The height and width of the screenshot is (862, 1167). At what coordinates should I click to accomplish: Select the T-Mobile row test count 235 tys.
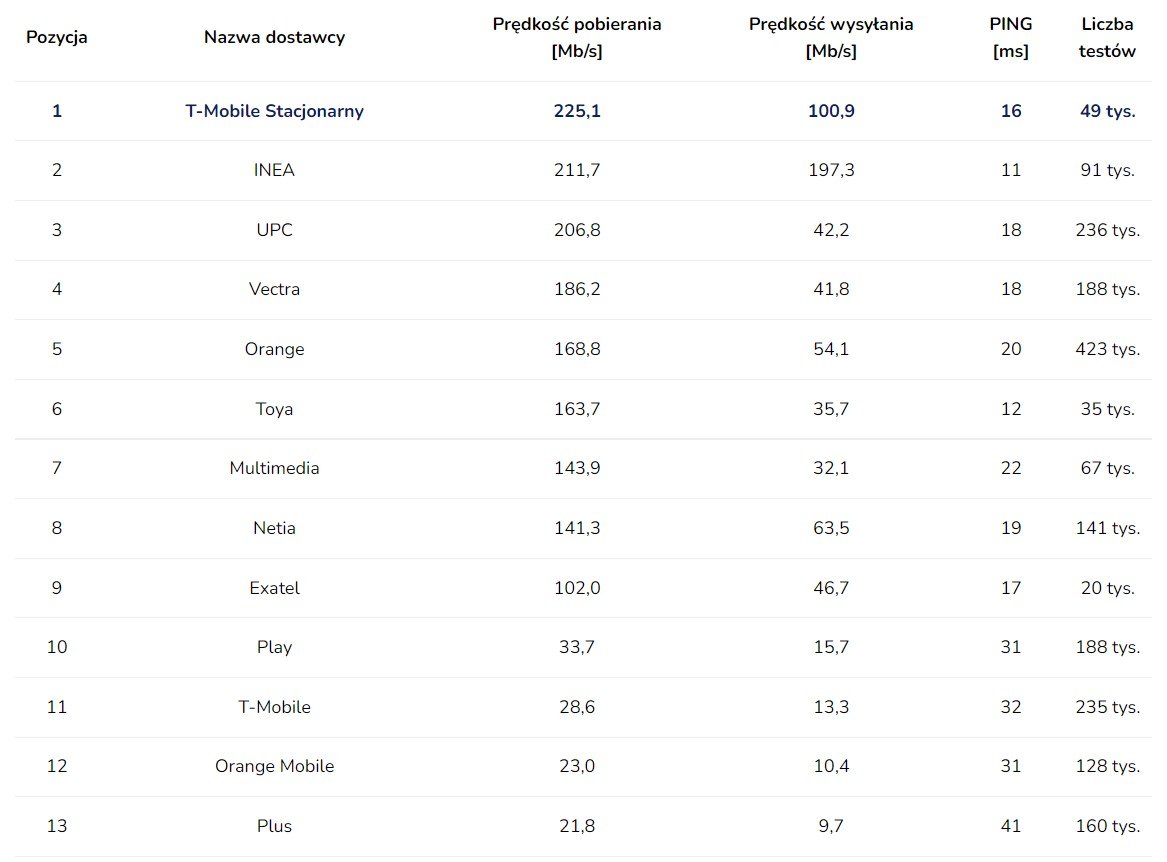1107,707
